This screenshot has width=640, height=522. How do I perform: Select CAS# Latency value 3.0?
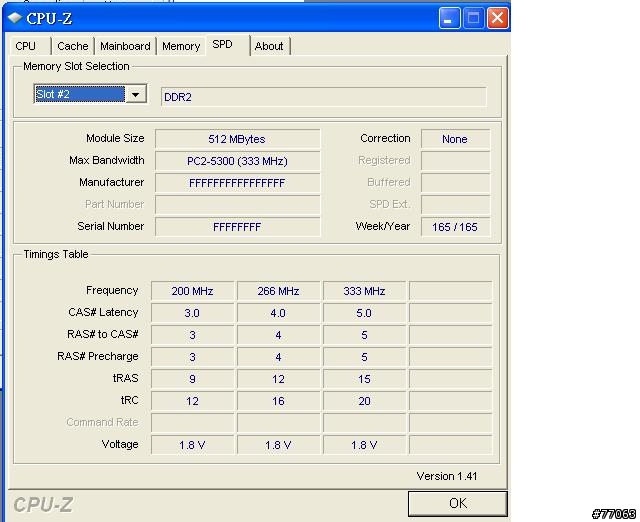coord(192,313)
